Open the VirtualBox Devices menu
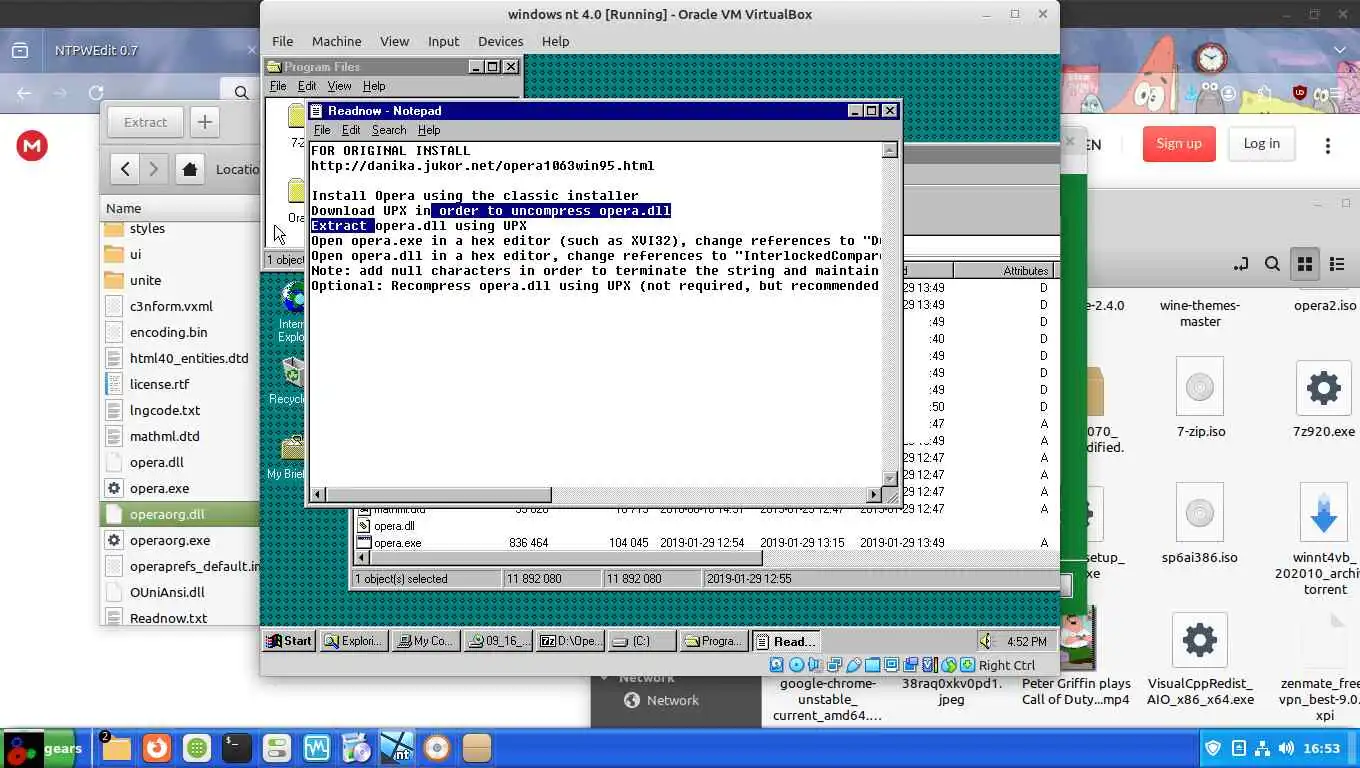This screenshot has width=1360, height=768. coord(500,41)
